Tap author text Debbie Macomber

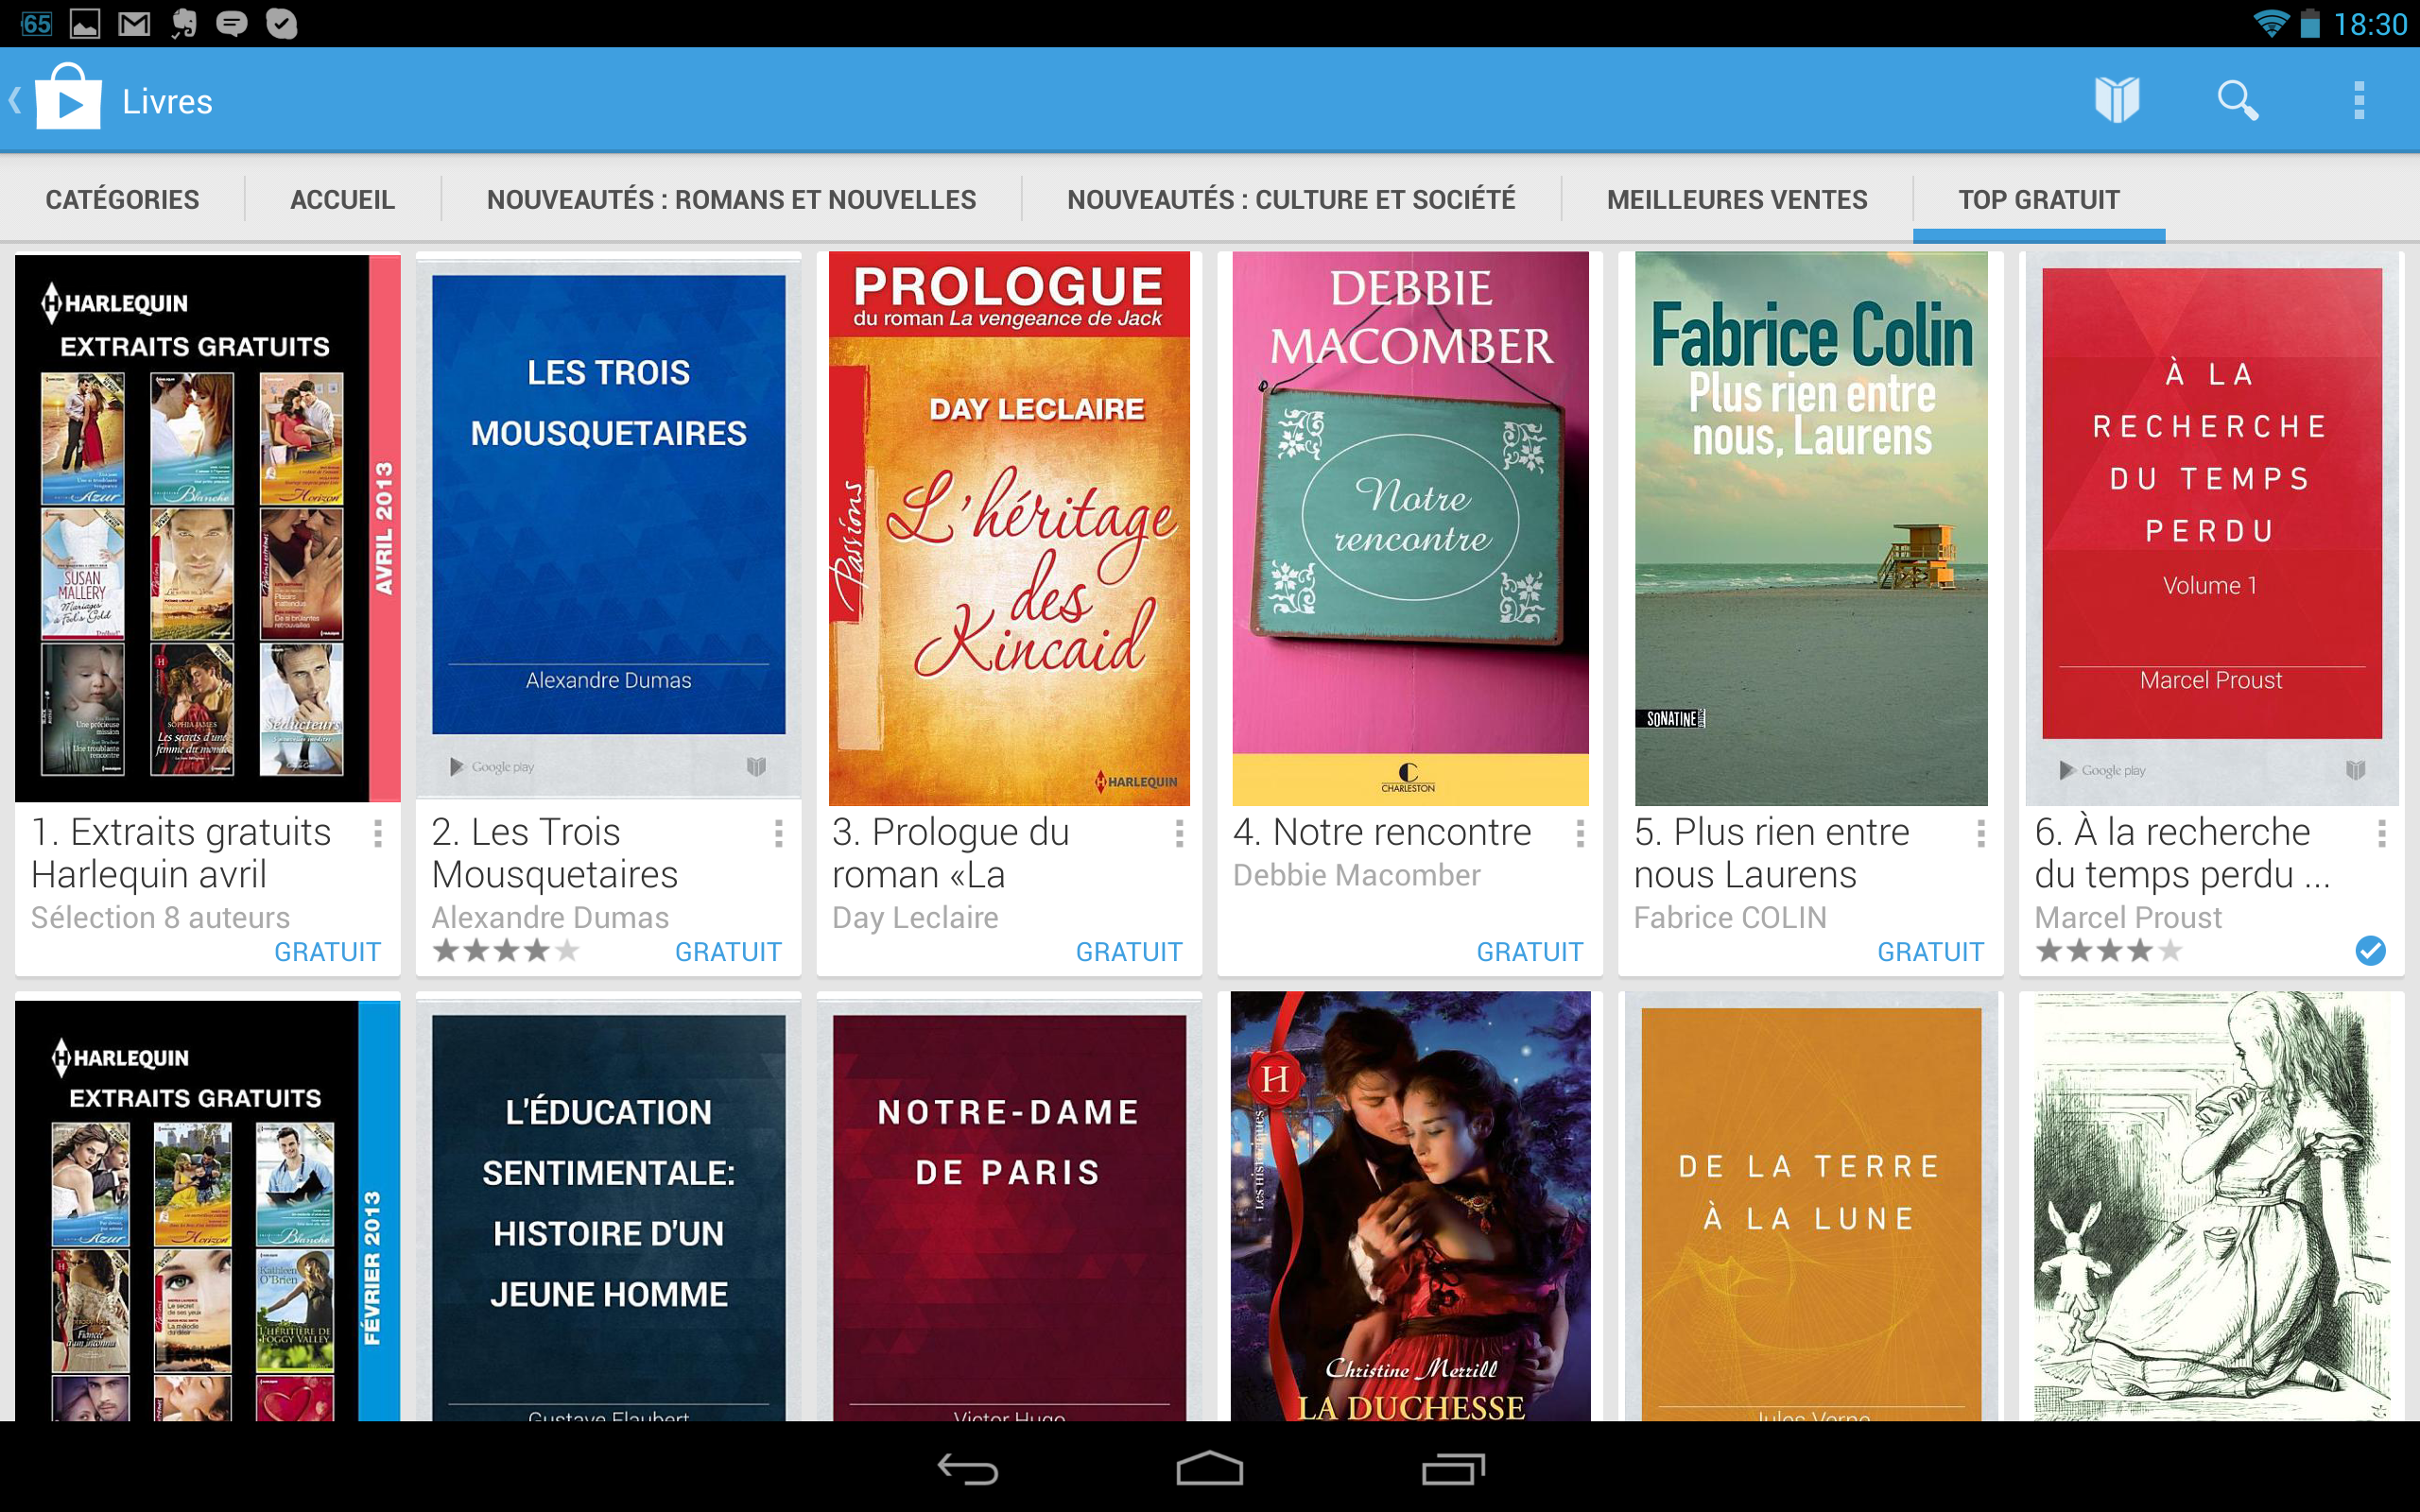point(1356,875)
